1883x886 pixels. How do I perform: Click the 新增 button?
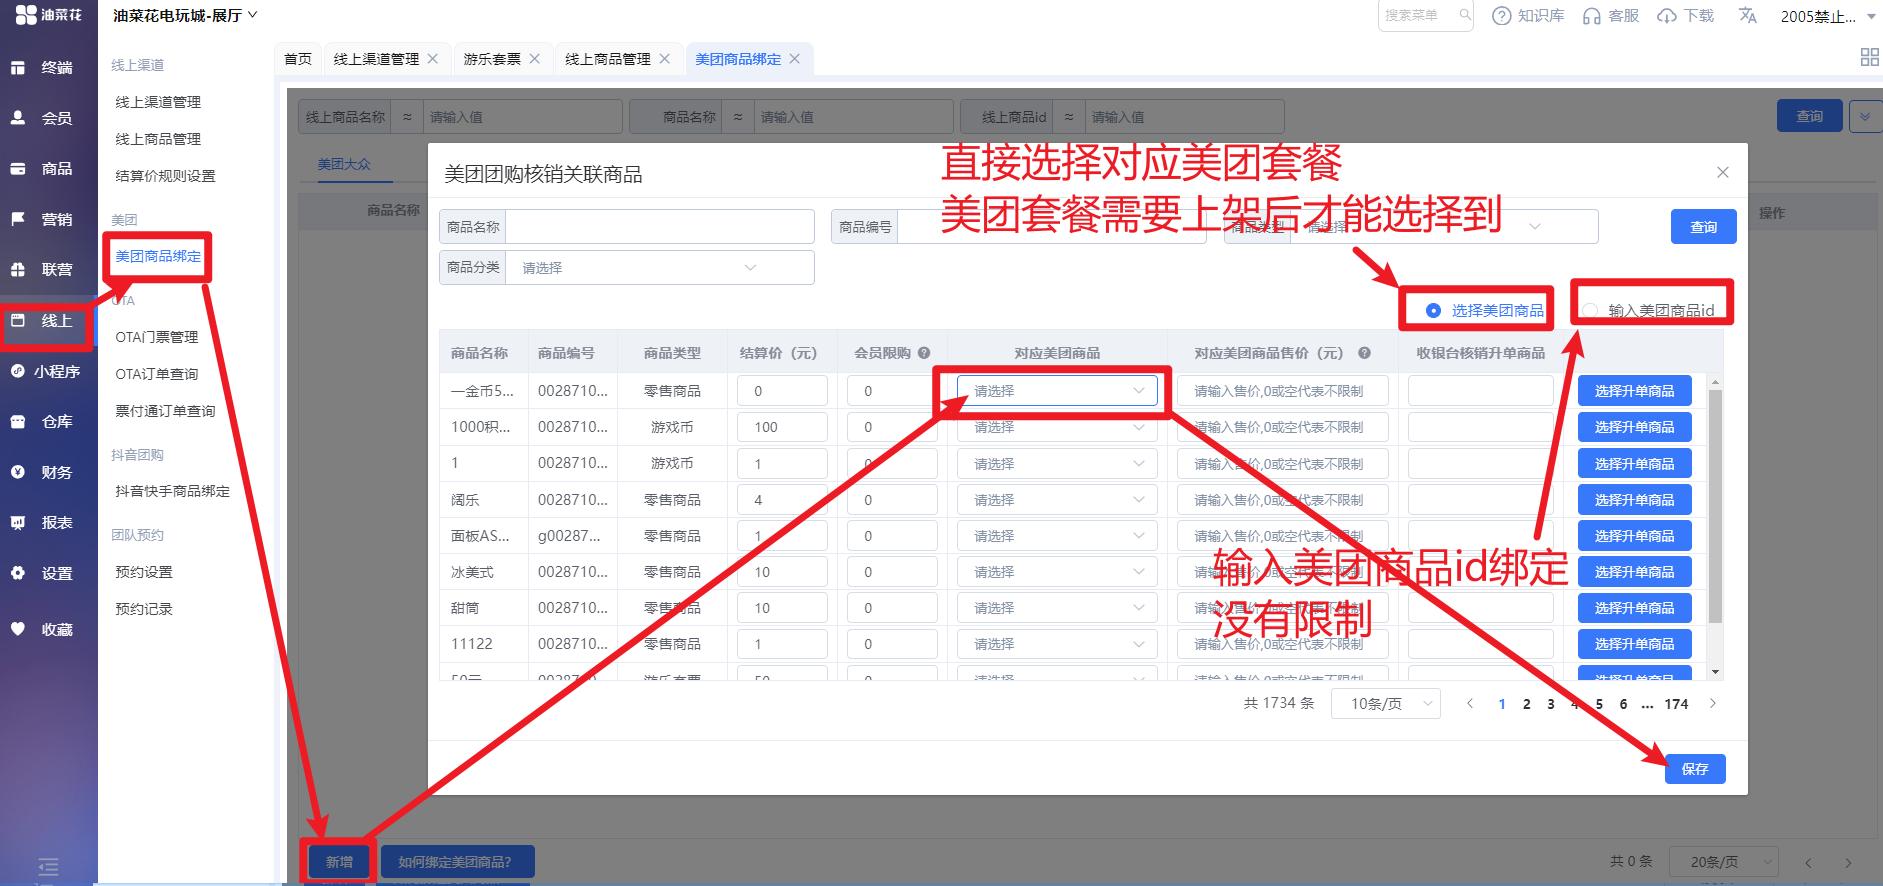(x=339, y=861)
